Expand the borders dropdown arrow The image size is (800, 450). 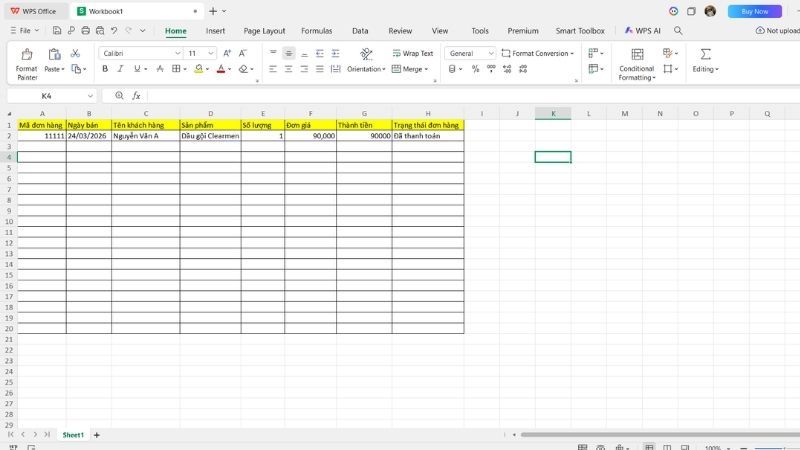point(185,69)
